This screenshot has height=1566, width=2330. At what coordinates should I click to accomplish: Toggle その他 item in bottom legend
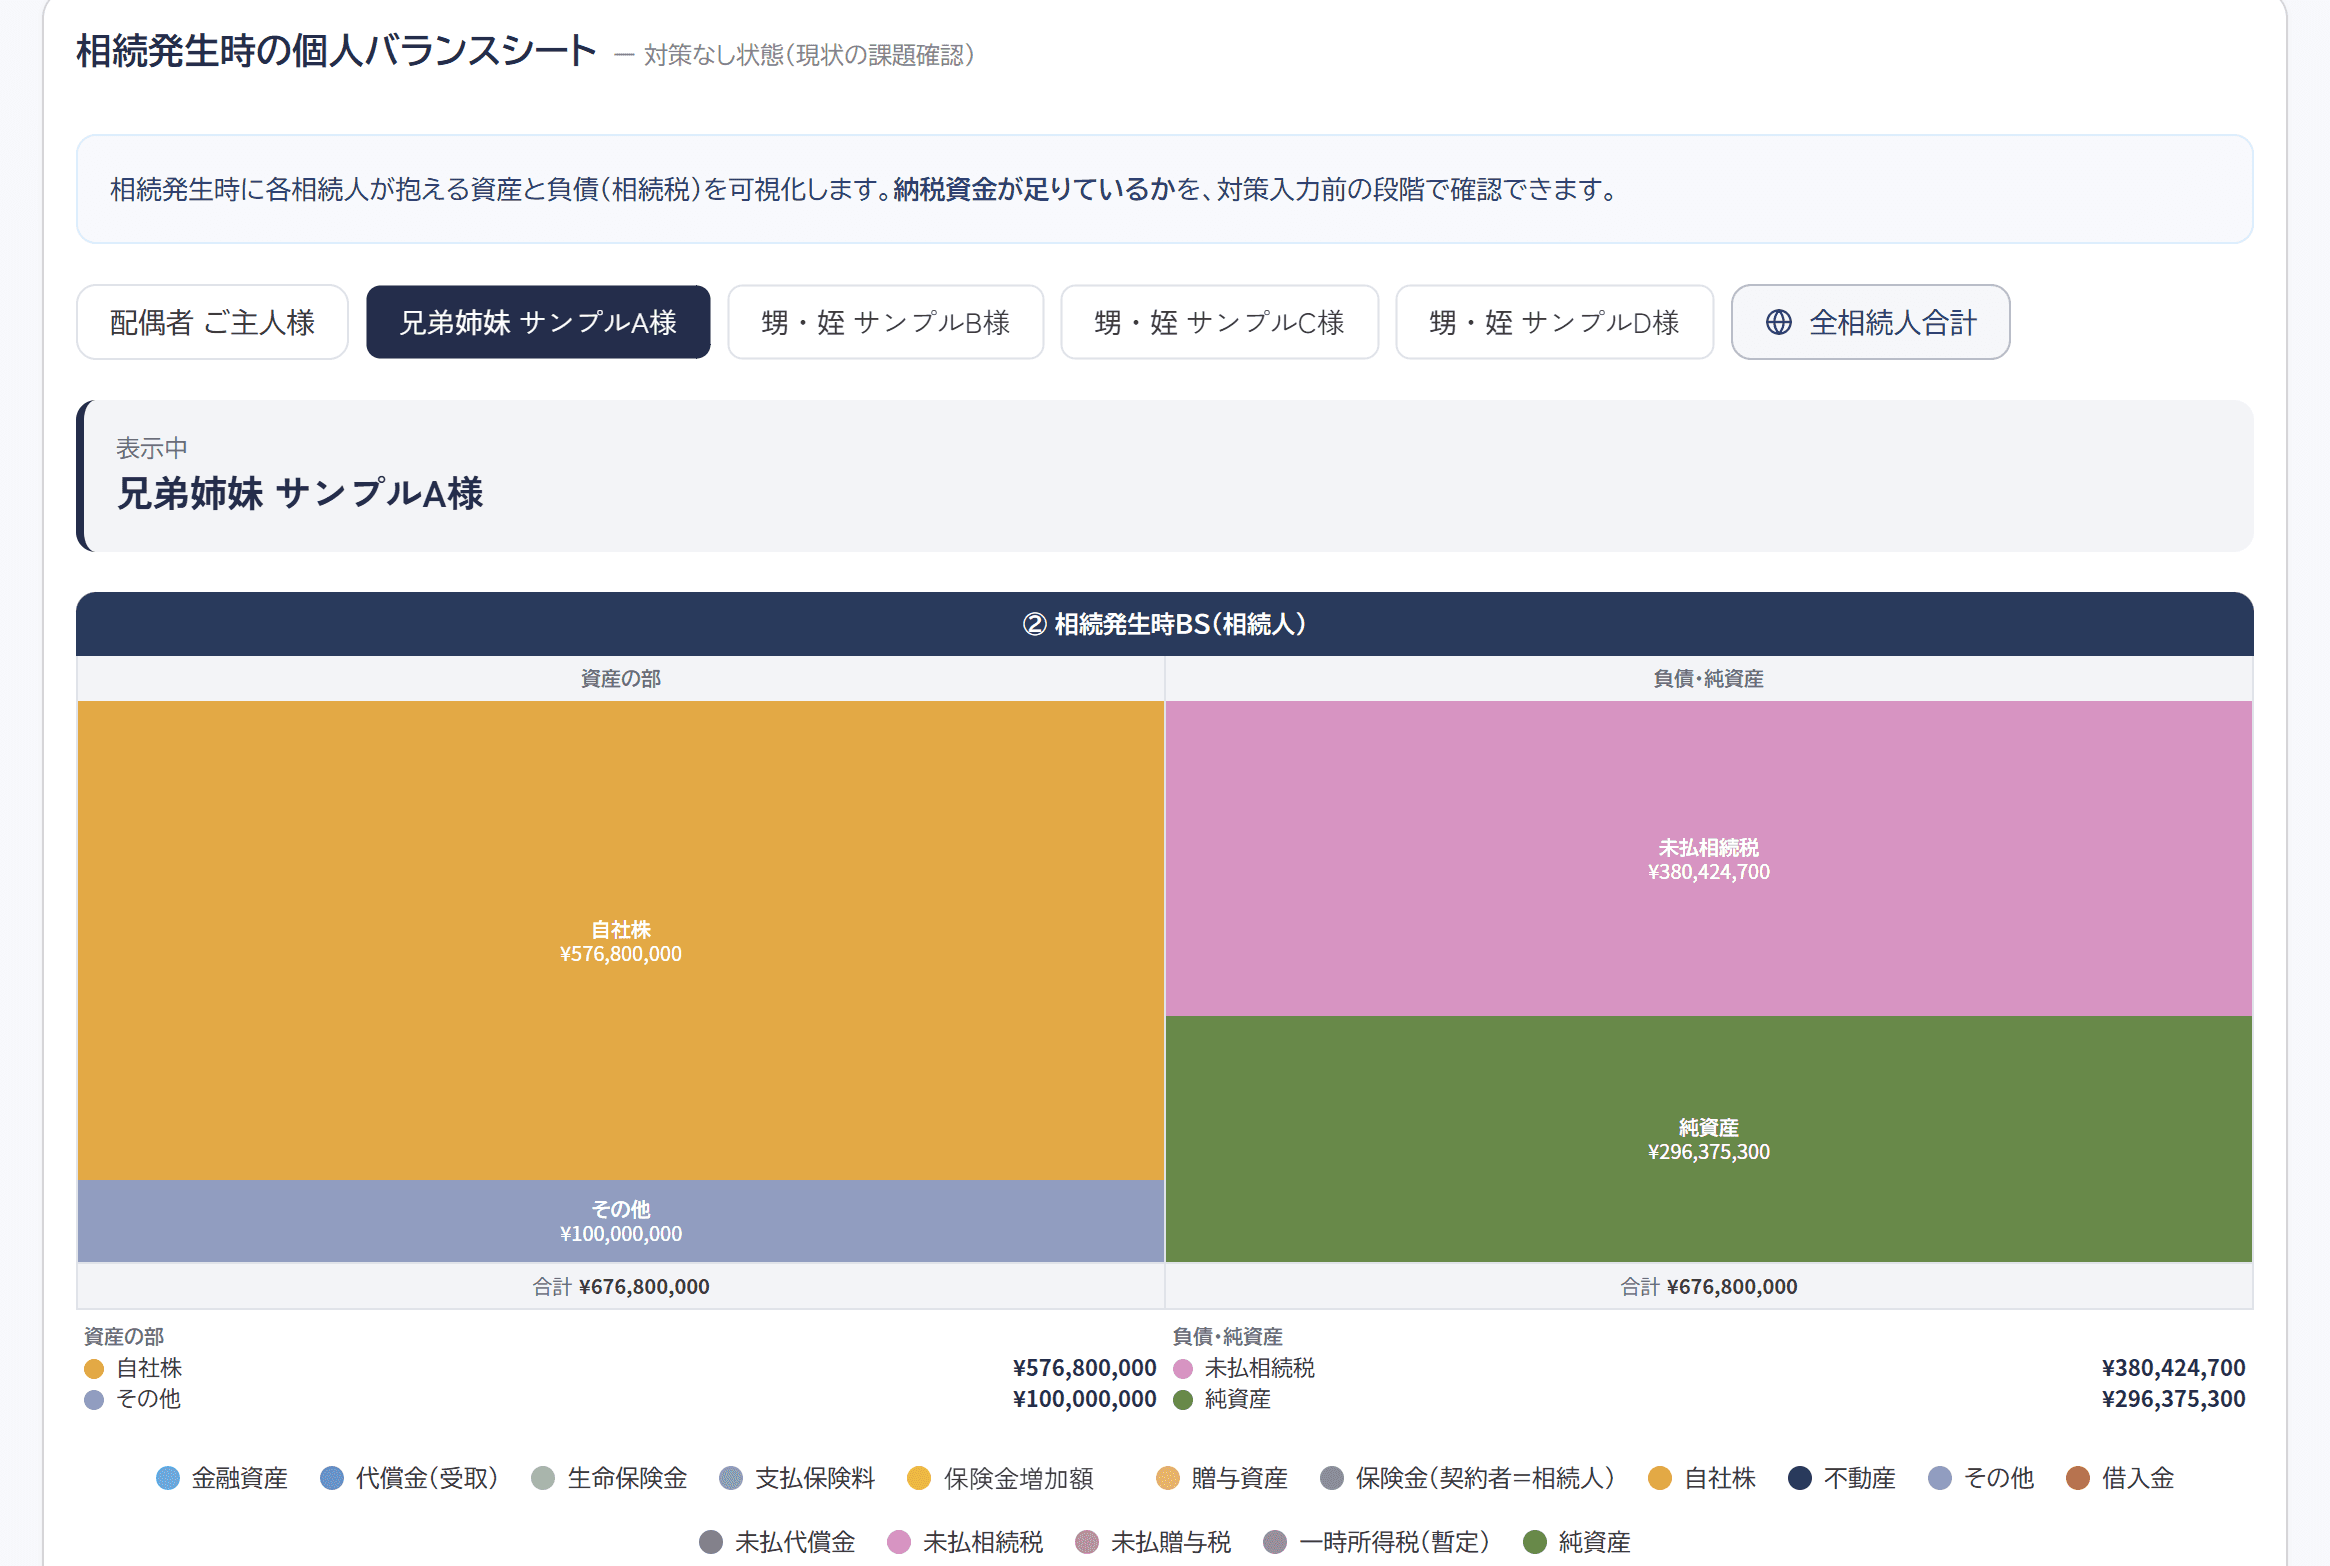pos(1981,1478)
